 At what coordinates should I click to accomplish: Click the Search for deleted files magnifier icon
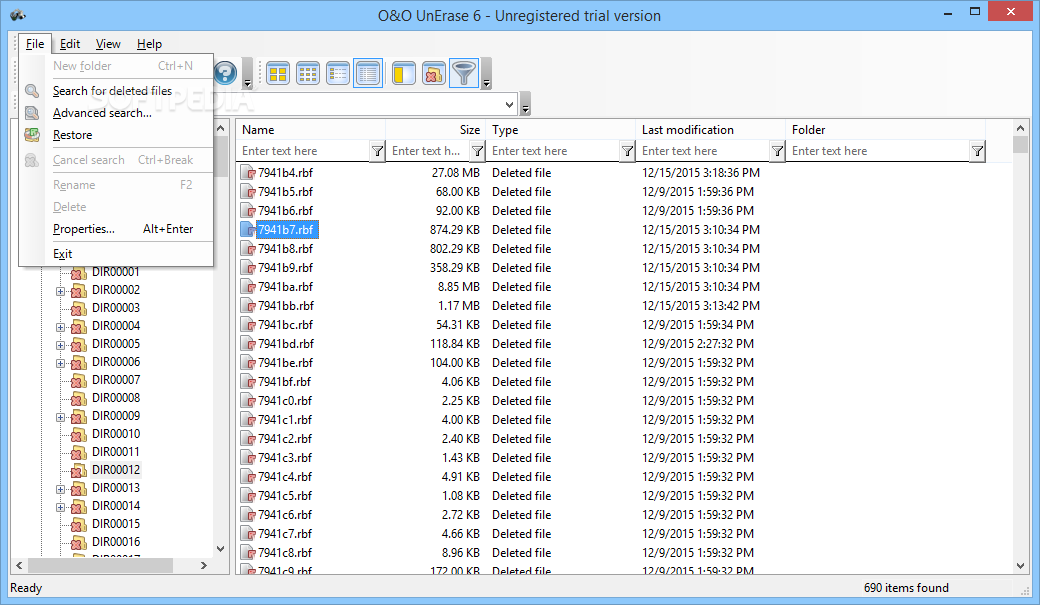click(x=32, y=91)
